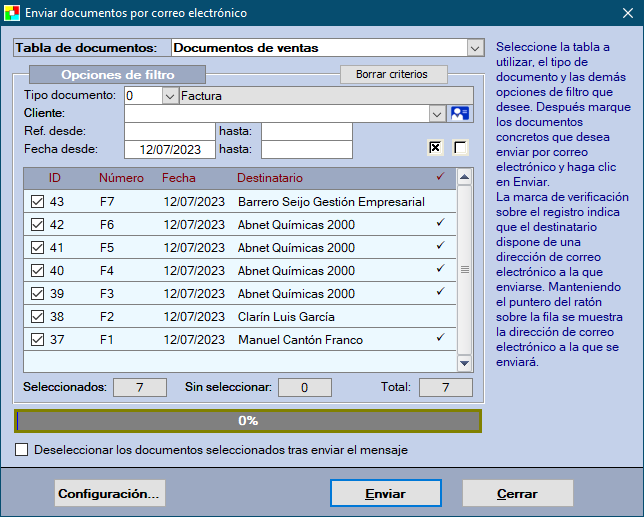Open the Tipo documento dropdown
This screenshot has height=517, width=644.
[x=170, y=96]
